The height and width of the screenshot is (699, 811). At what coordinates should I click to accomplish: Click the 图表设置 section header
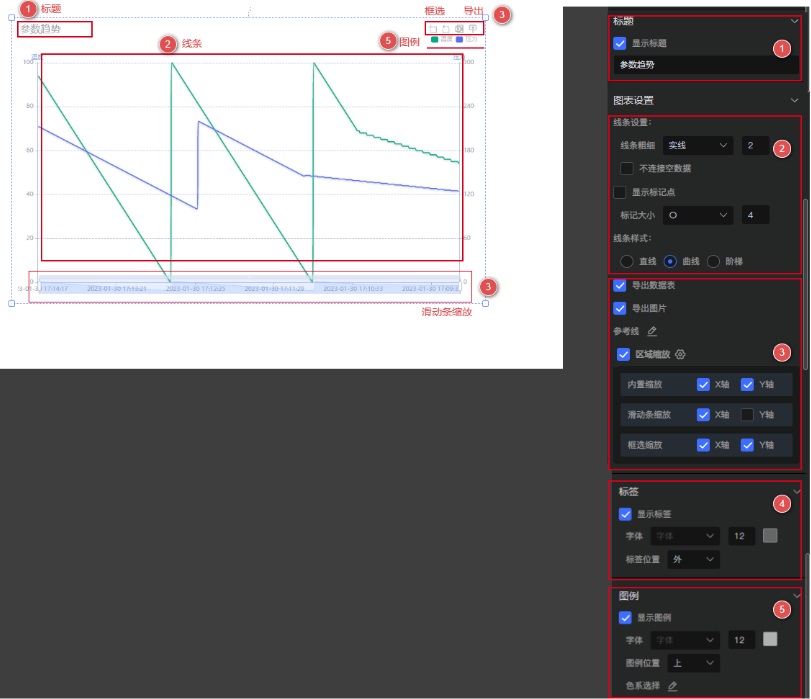point(634,100)
